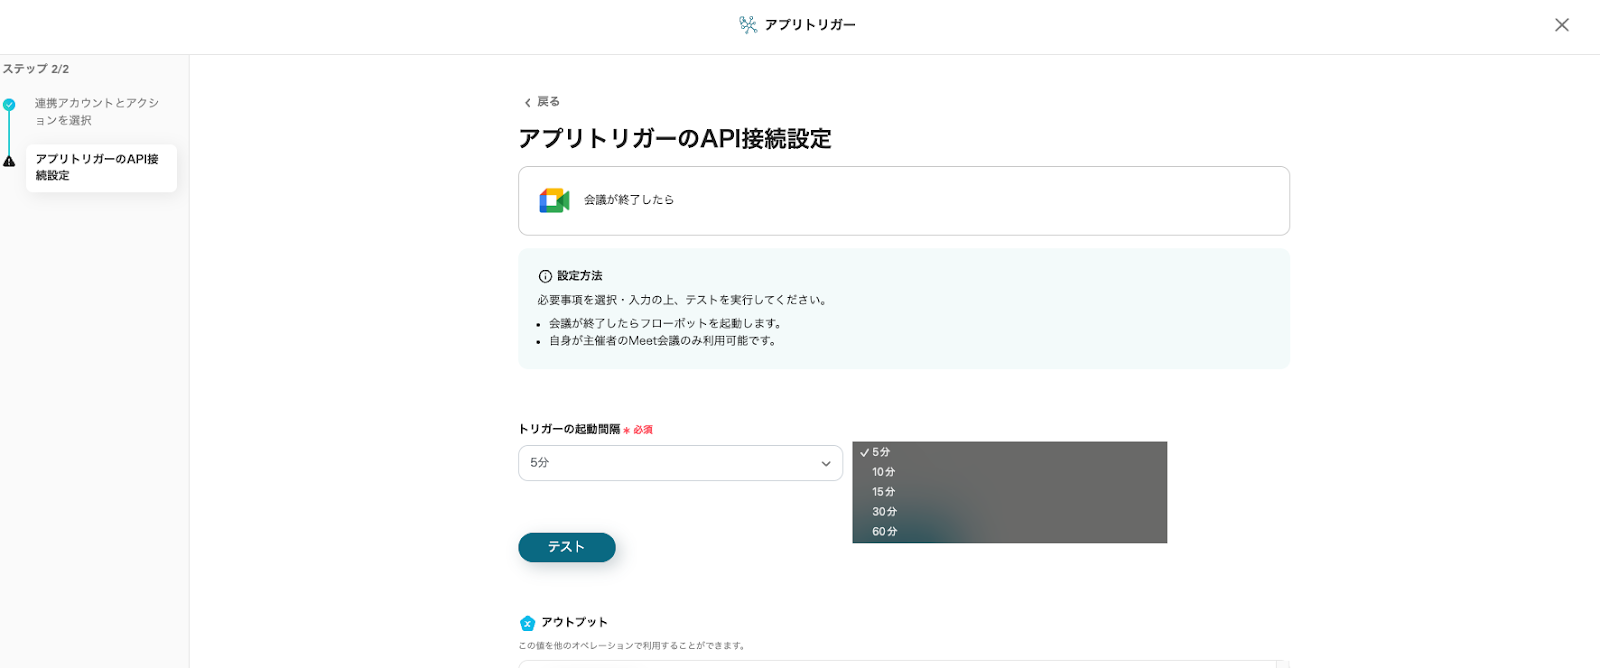
Task: Click the back chevron arrow
Action: (x=527, y=103)
